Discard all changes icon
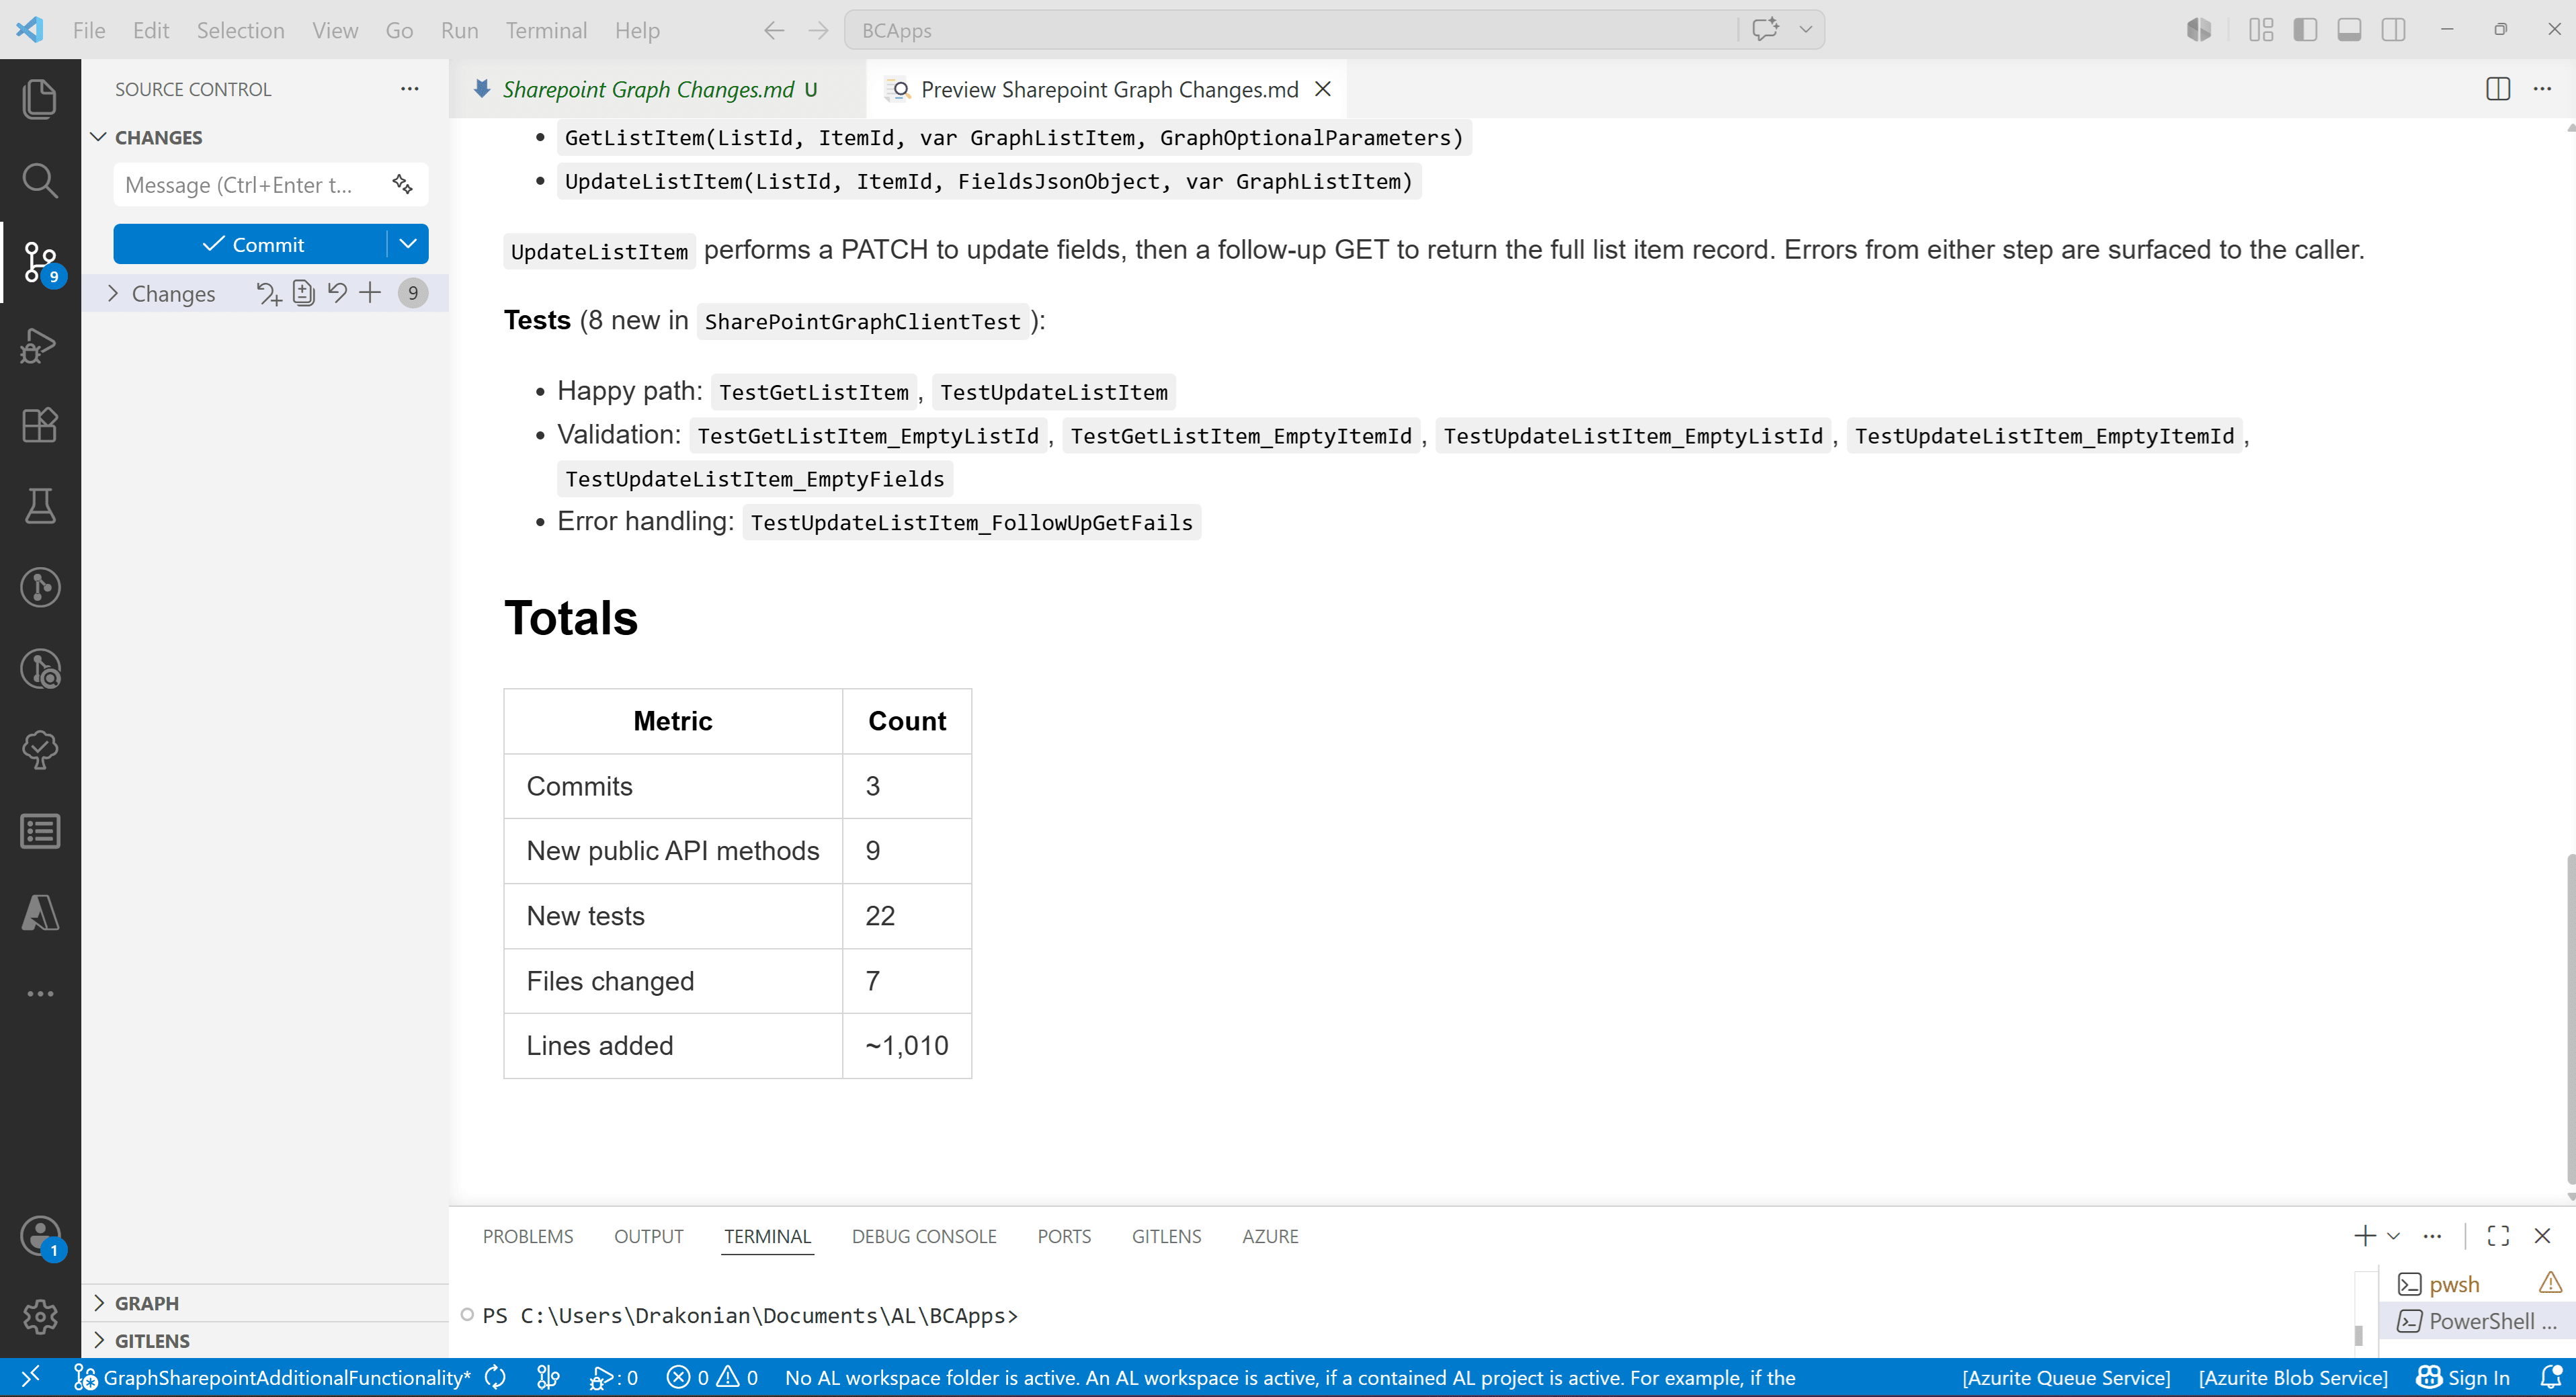This screenshot has height=1397, width=2576. (337, 293)
